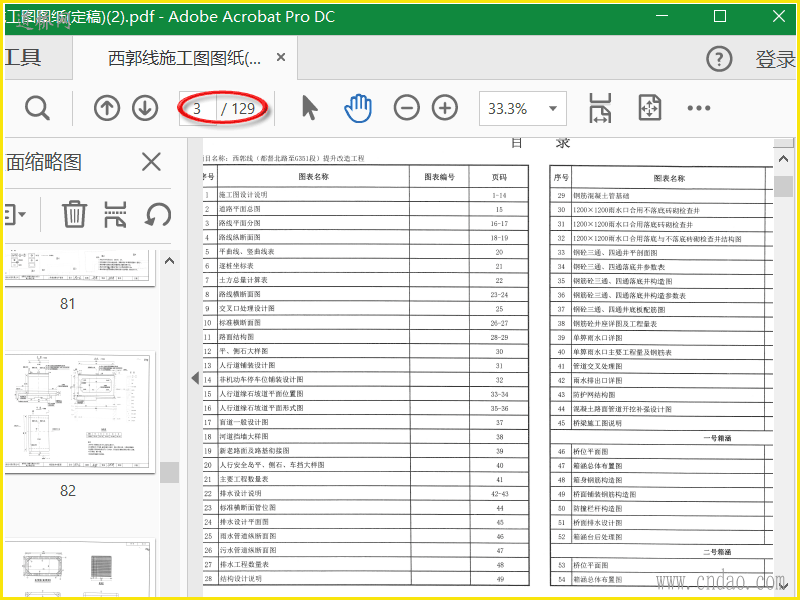Go to the previous page with up arrow

107,108
